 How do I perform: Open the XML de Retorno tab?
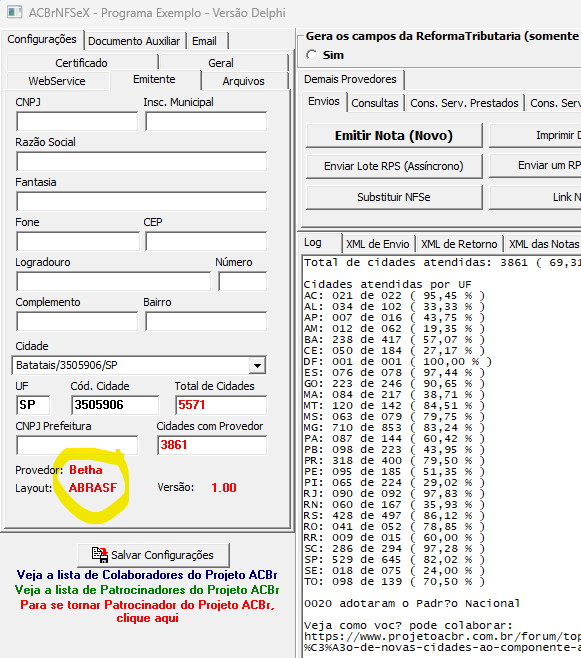coord(459,244)
